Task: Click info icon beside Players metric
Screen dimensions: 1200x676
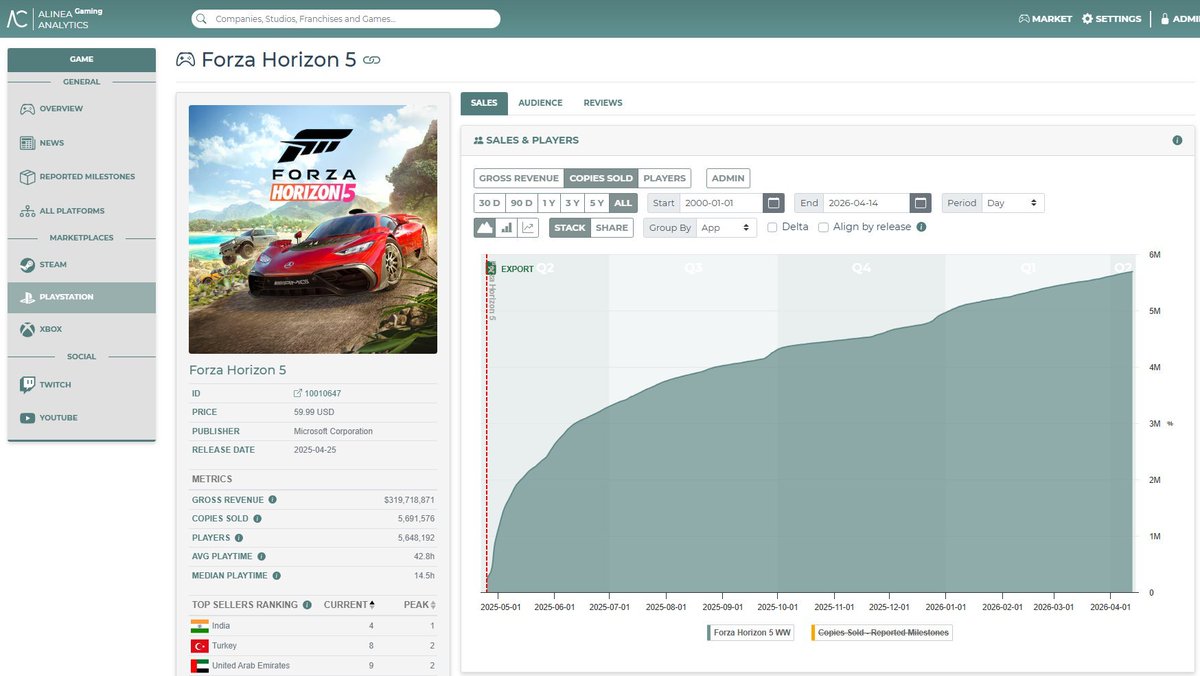Action: pyautogui.click(x=239, y=538)
